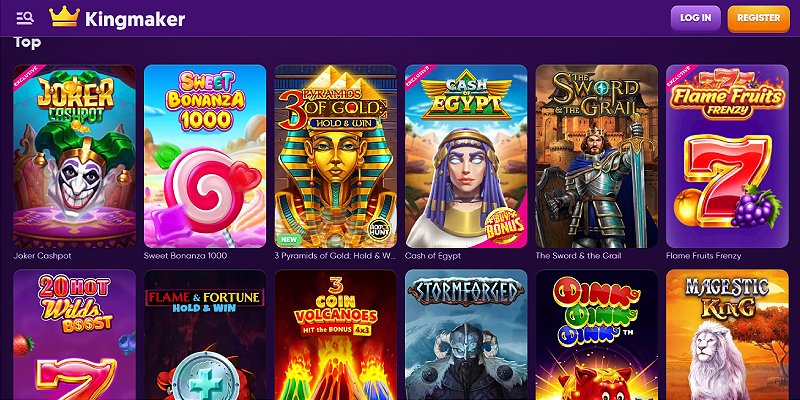
Task: Open The Sword & the Grail tile
Action: 596,156
